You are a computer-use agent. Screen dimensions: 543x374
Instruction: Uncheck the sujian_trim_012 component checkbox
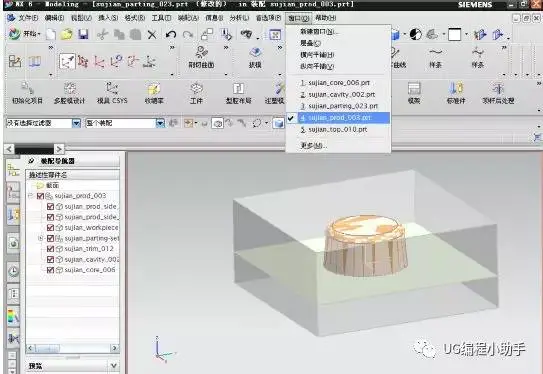click(x=50, y=249)
